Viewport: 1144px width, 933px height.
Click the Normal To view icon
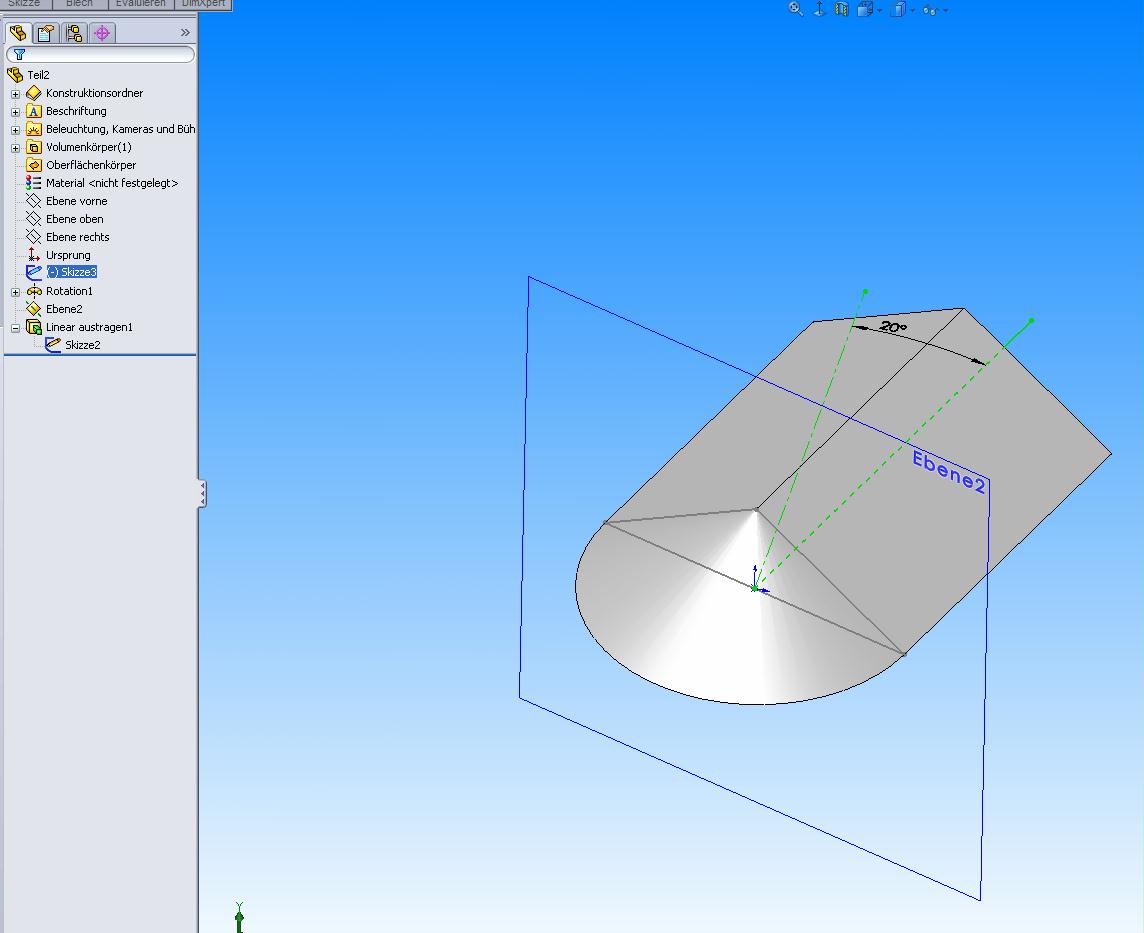(x=819, y=9)
